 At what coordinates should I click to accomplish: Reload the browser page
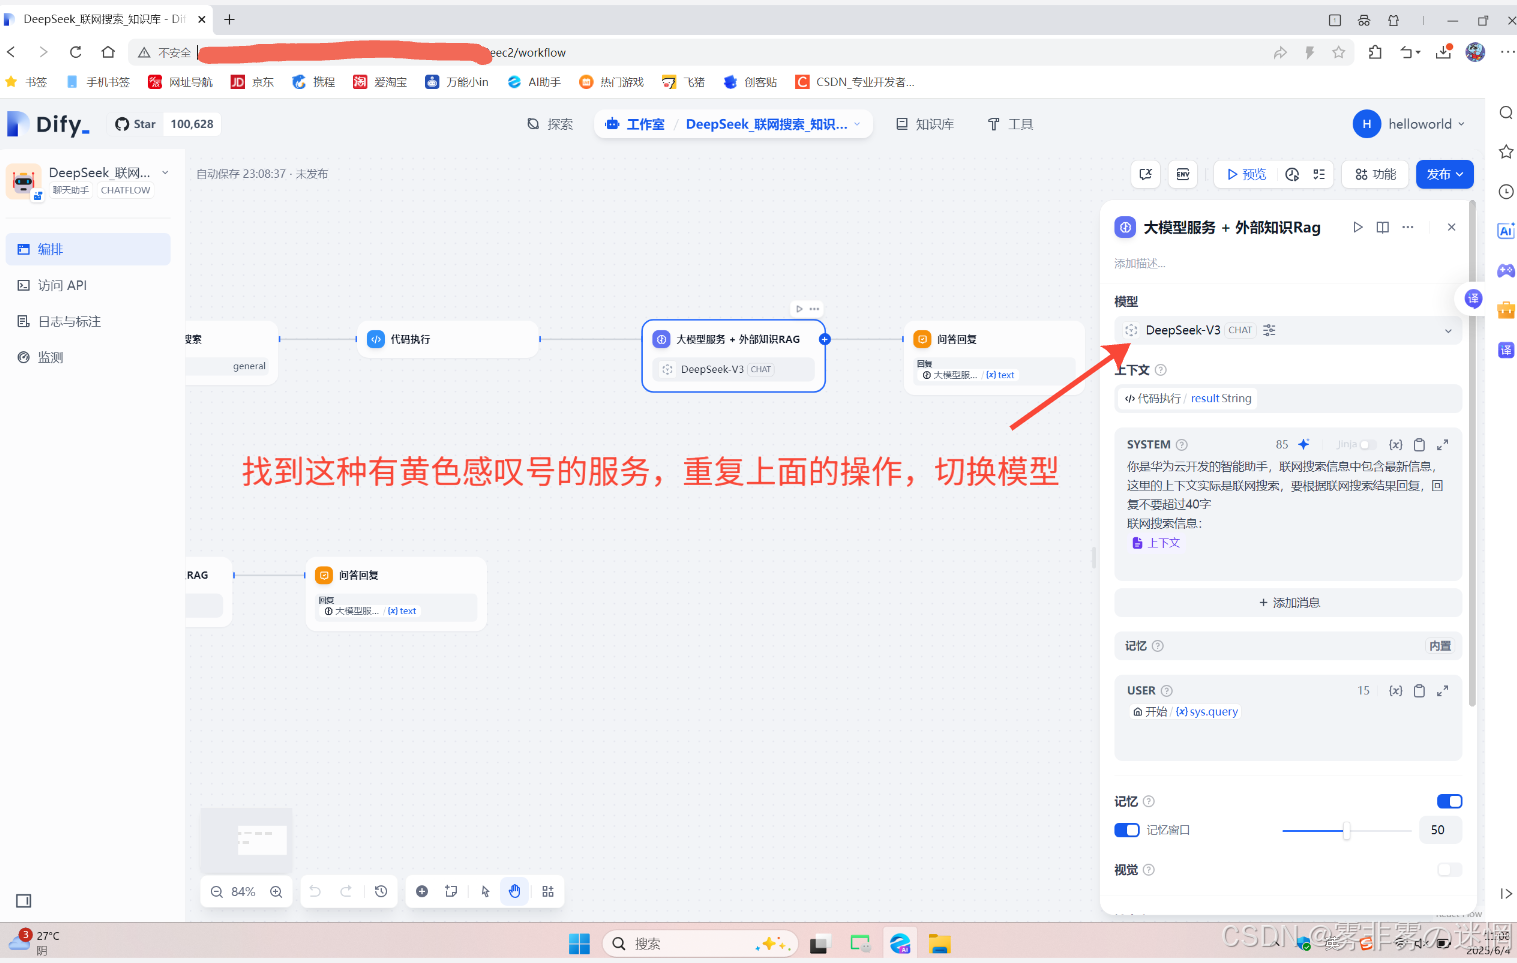point(75,52)
